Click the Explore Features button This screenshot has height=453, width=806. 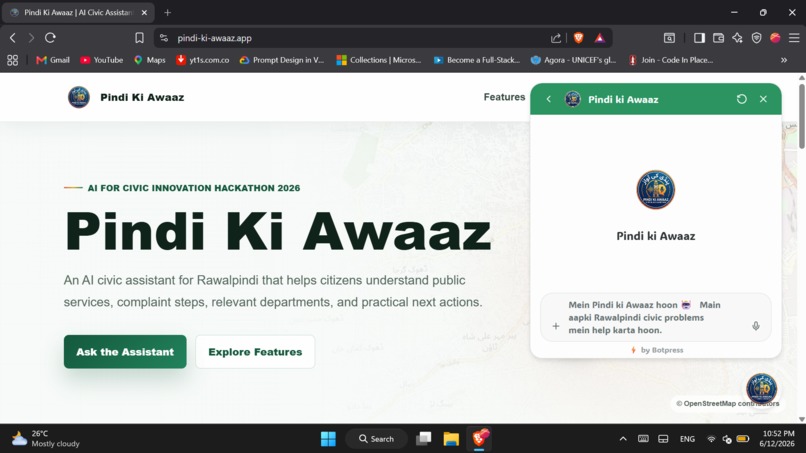pyautogui.click(x=255, y=352)
